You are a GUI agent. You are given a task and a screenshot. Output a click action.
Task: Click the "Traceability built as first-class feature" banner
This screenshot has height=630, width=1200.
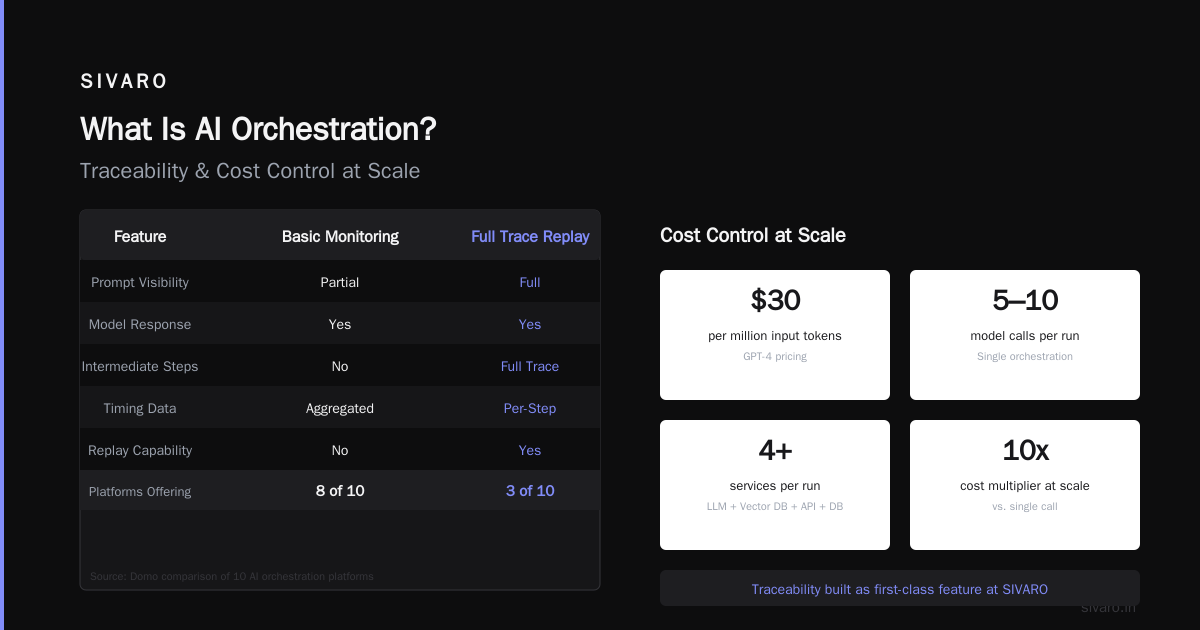(x=900, y=589)
